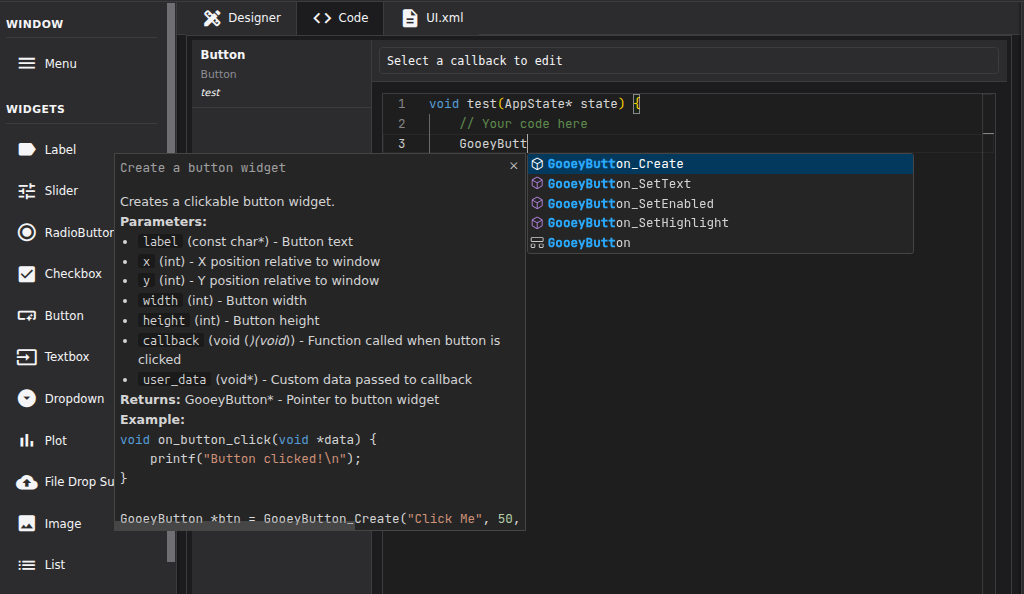Select the Textbox widget icon
This screenshot has width=1024, height=594.
click(x=27, y=356)
